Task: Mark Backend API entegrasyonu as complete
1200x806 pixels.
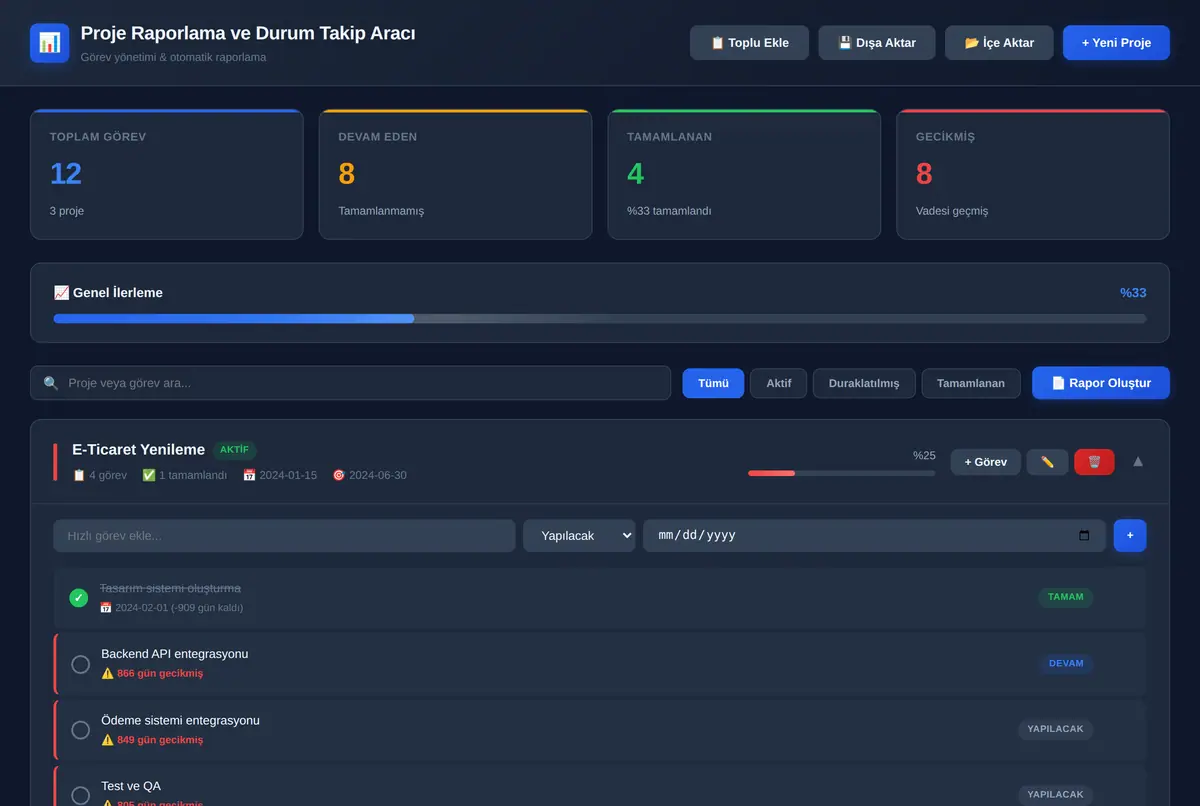Action: tap(81, 664)
